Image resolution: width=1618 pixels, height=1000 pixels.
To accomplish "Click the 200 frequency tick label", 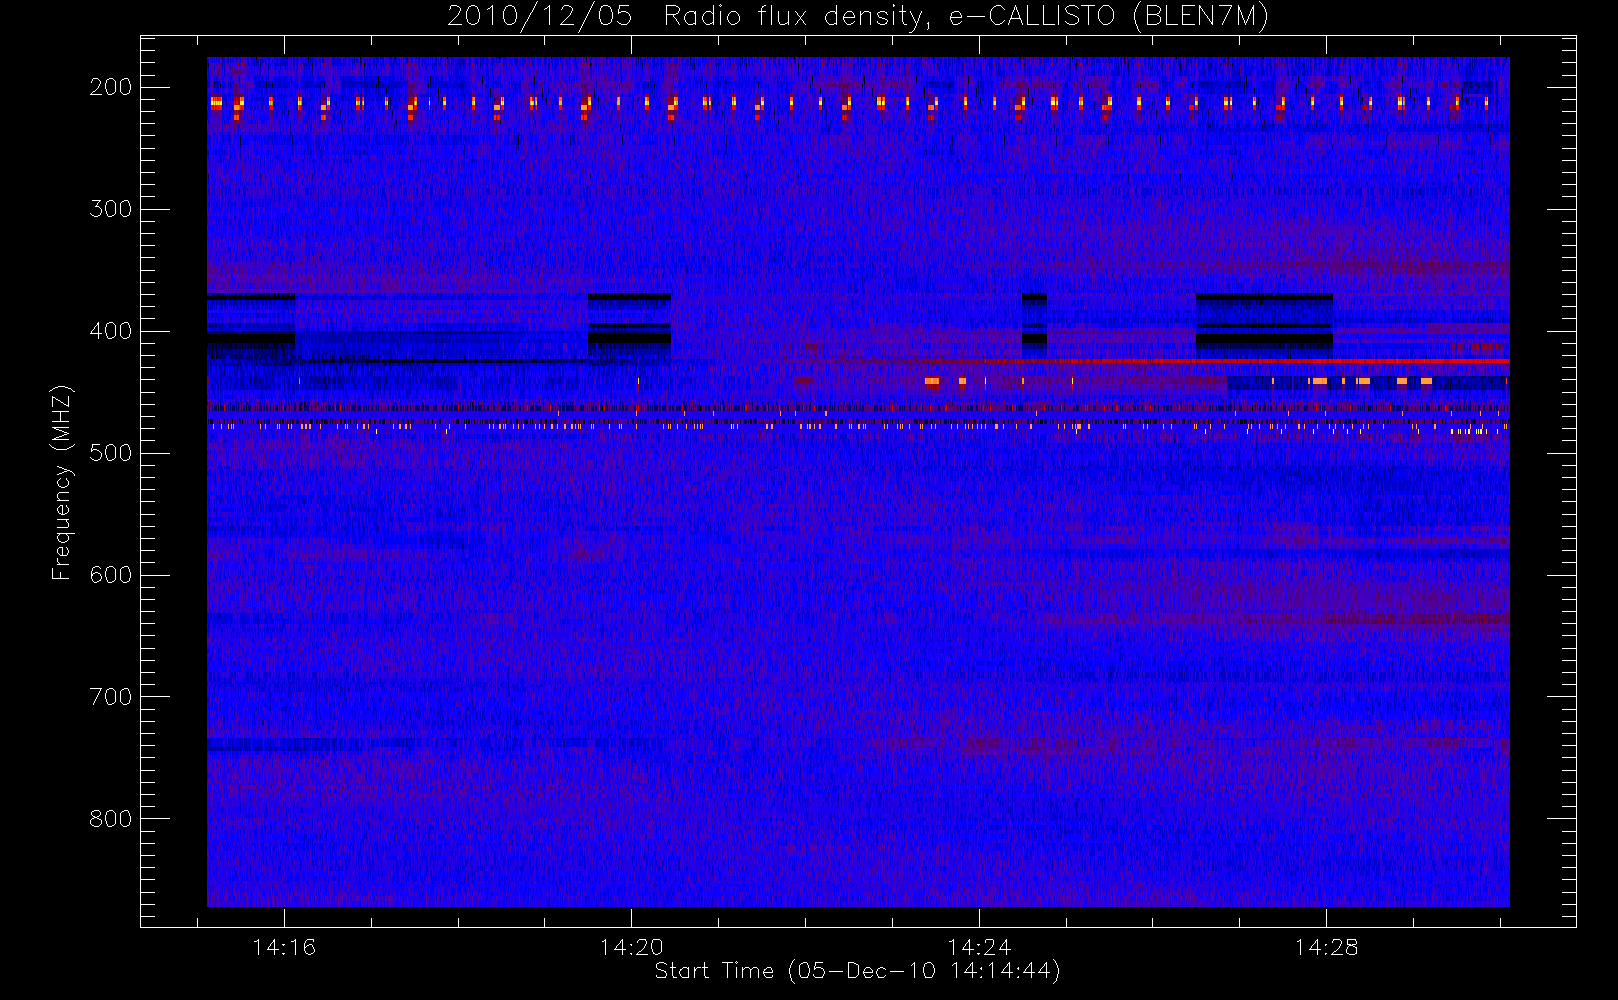I will pyautogui.click(x=111, y=87).
